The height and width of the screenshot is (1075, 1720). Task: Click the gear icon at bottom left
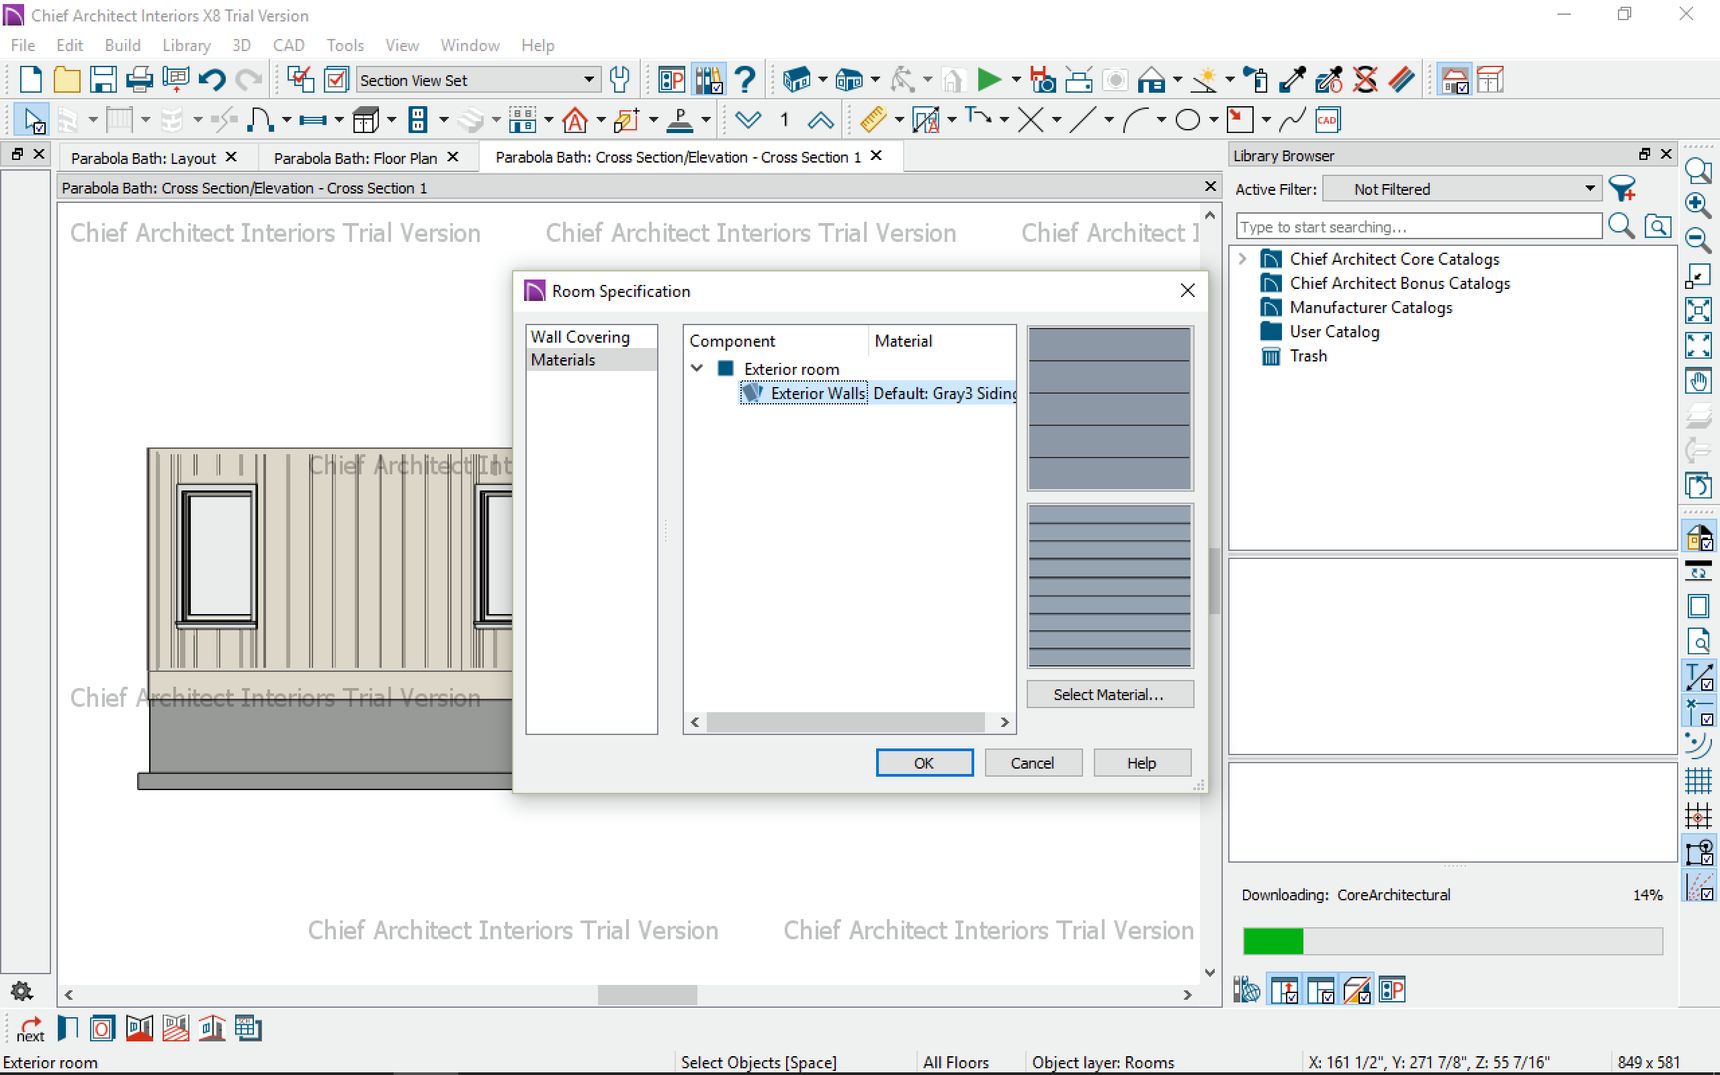coord(22,991)
